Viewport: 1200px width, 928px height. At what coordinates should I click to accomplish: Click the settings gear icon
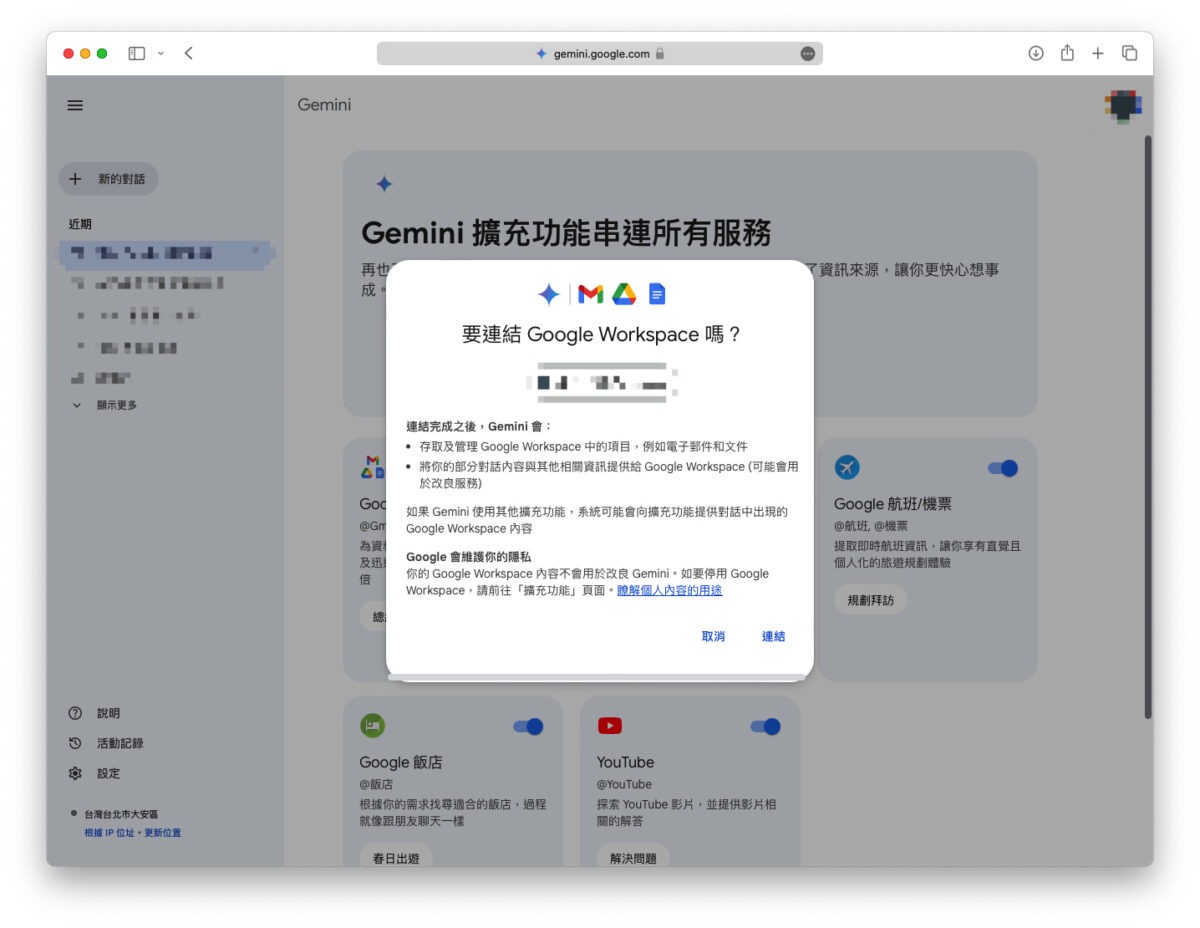tap(75, 773)
